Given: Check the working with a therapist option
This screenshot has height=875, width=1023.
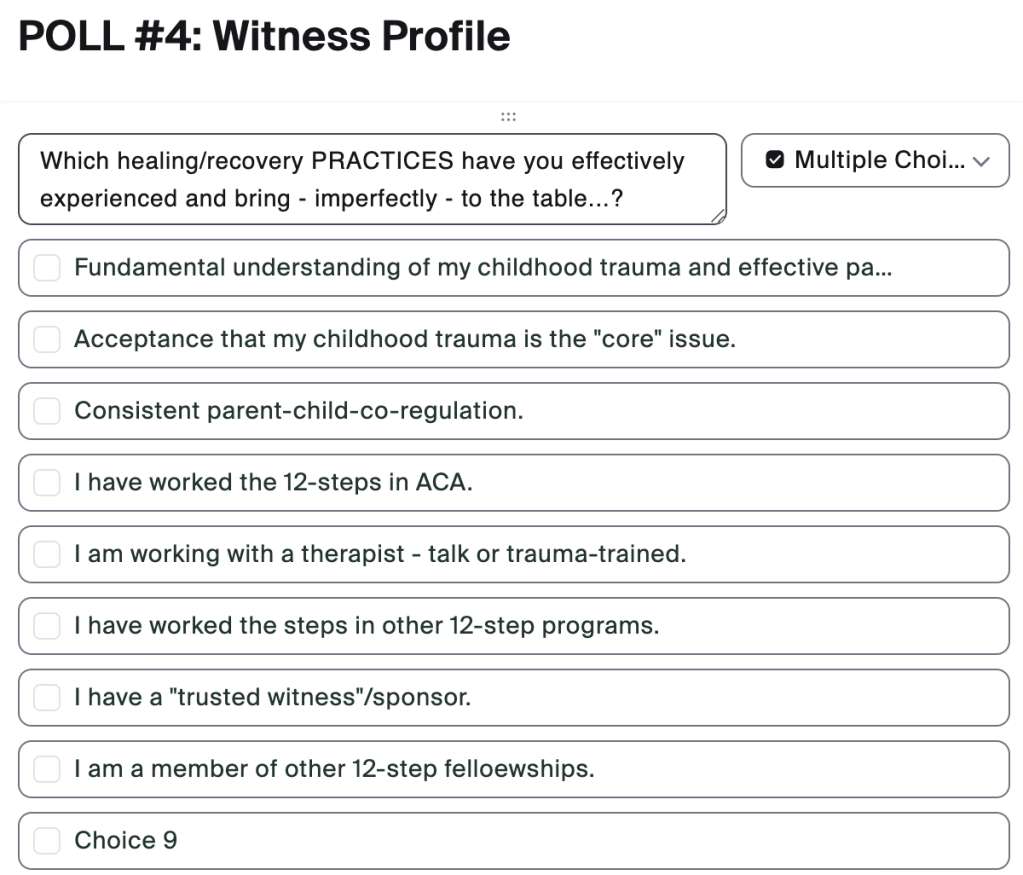Looking at the screenshot, I should click(x=47, y=555).
